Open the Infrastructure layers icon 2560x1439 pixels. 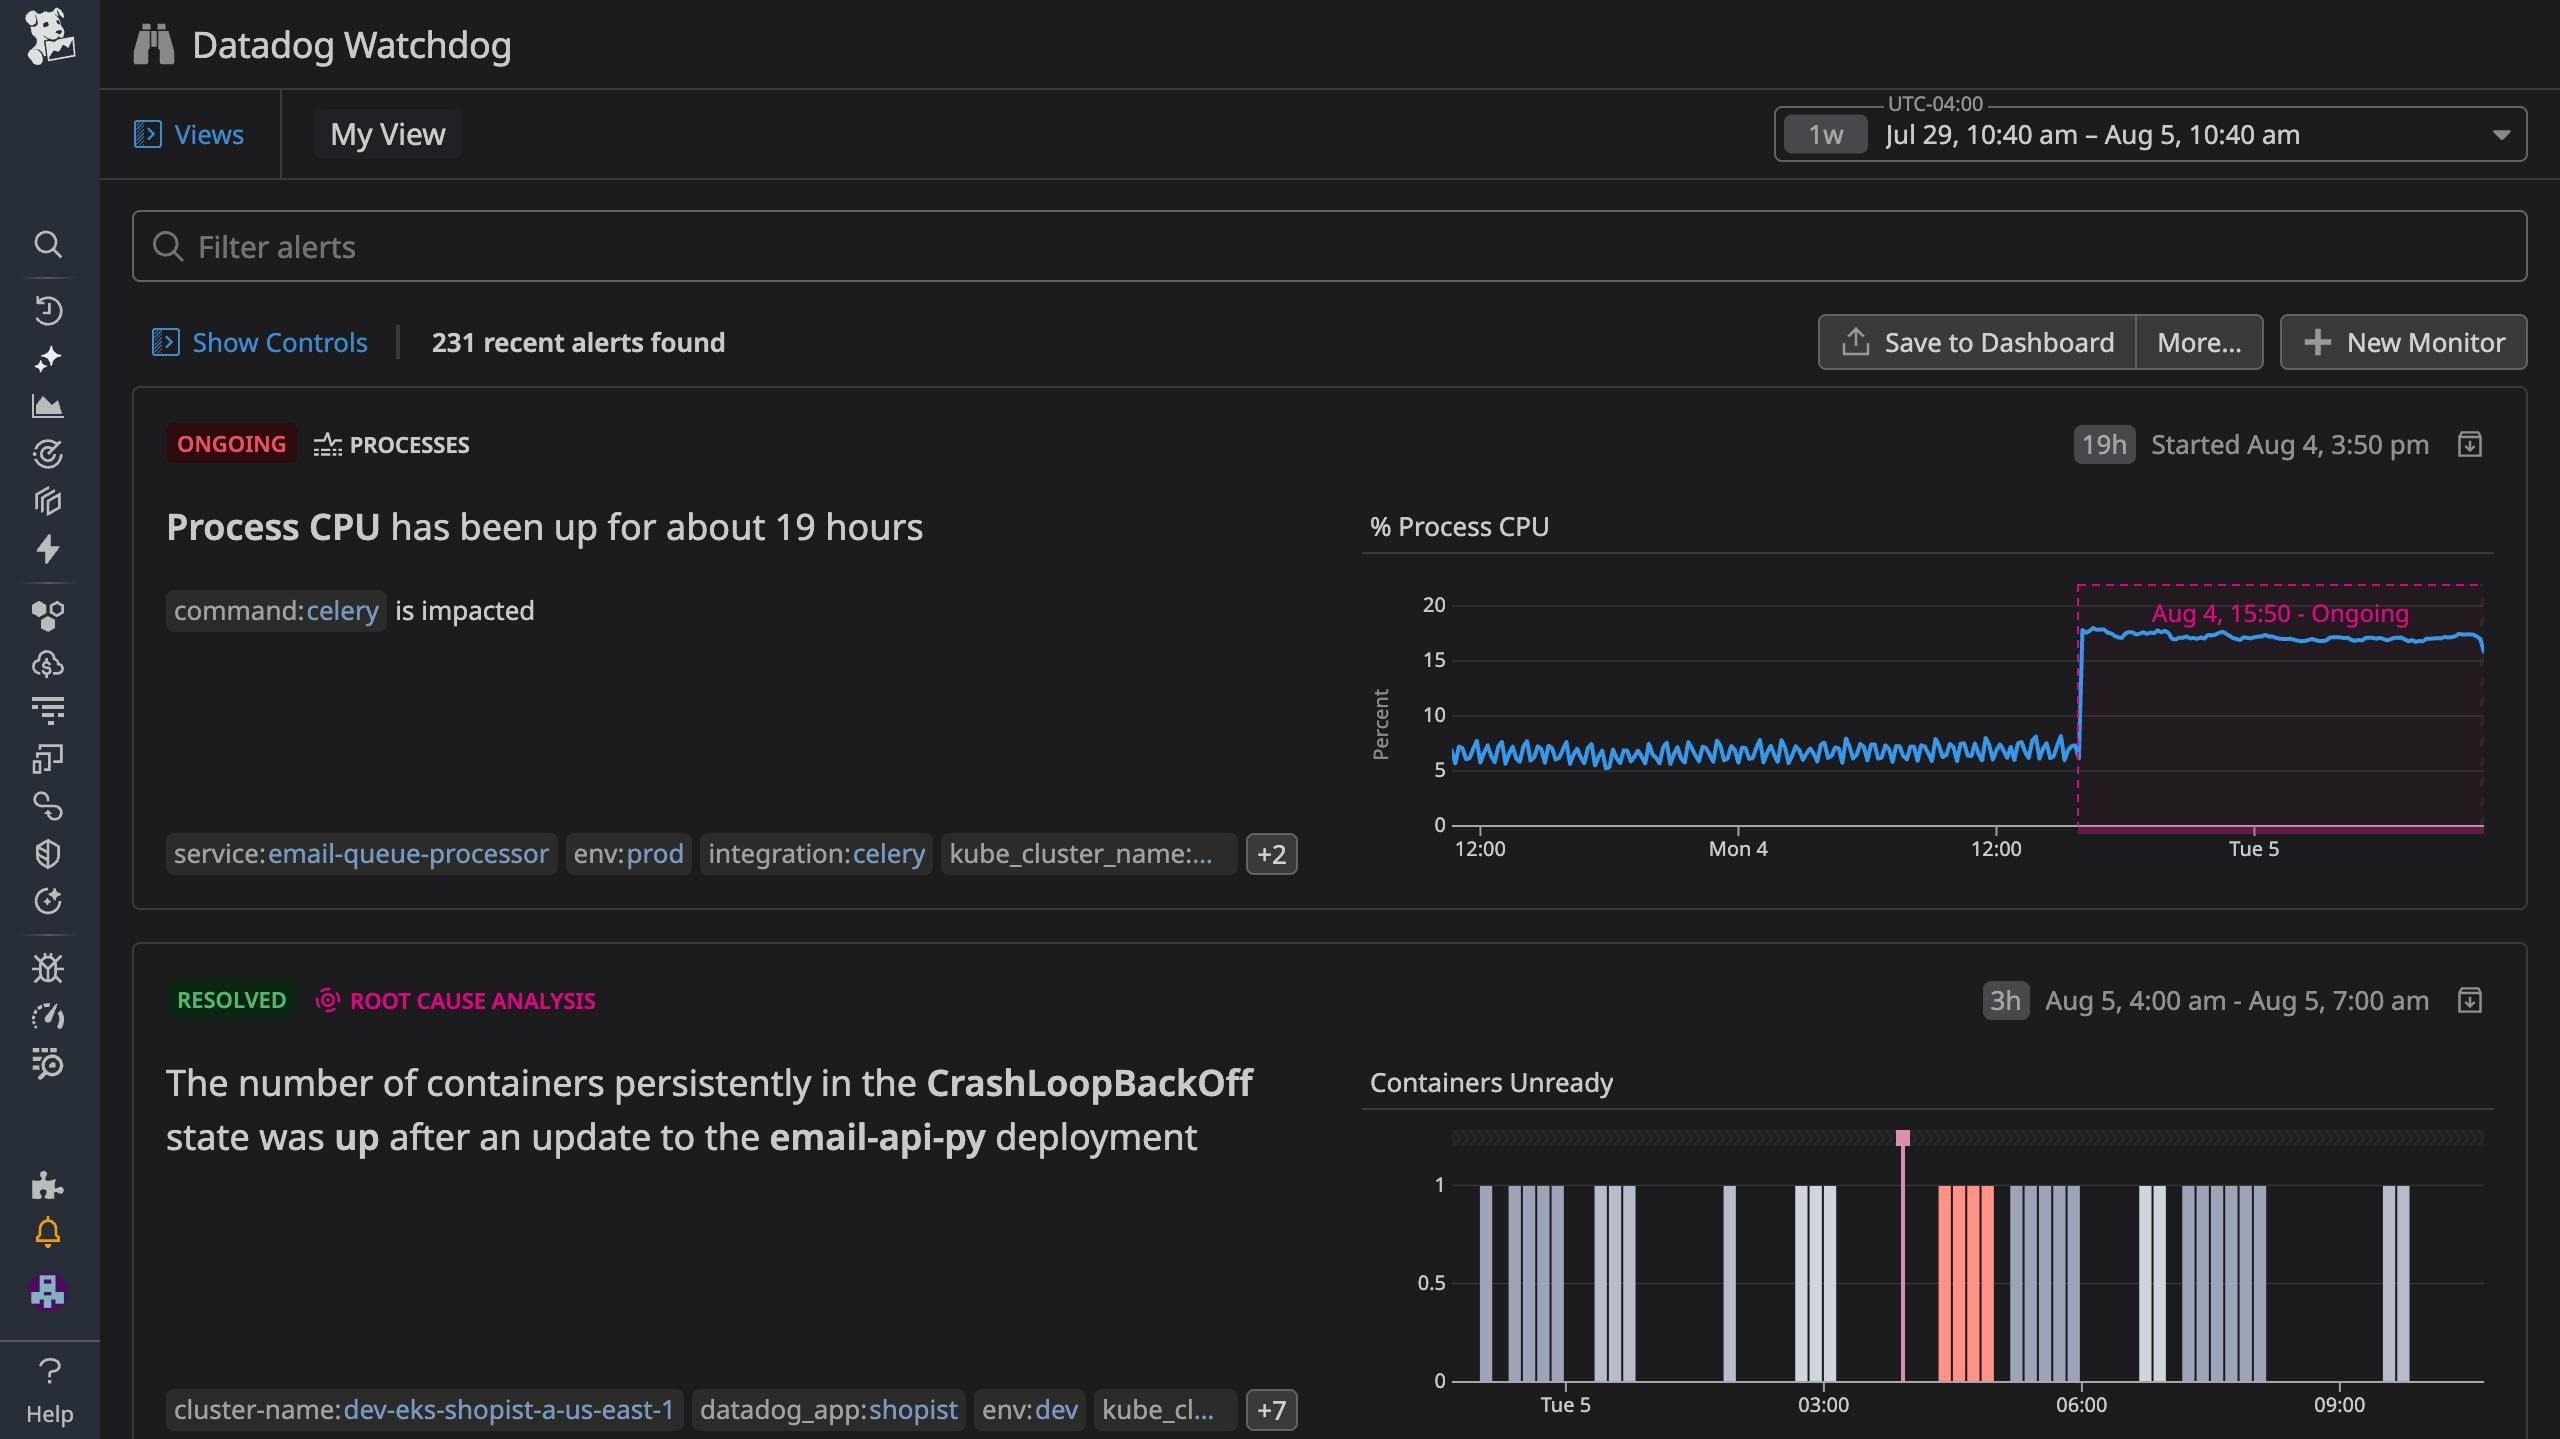(48, 500)
